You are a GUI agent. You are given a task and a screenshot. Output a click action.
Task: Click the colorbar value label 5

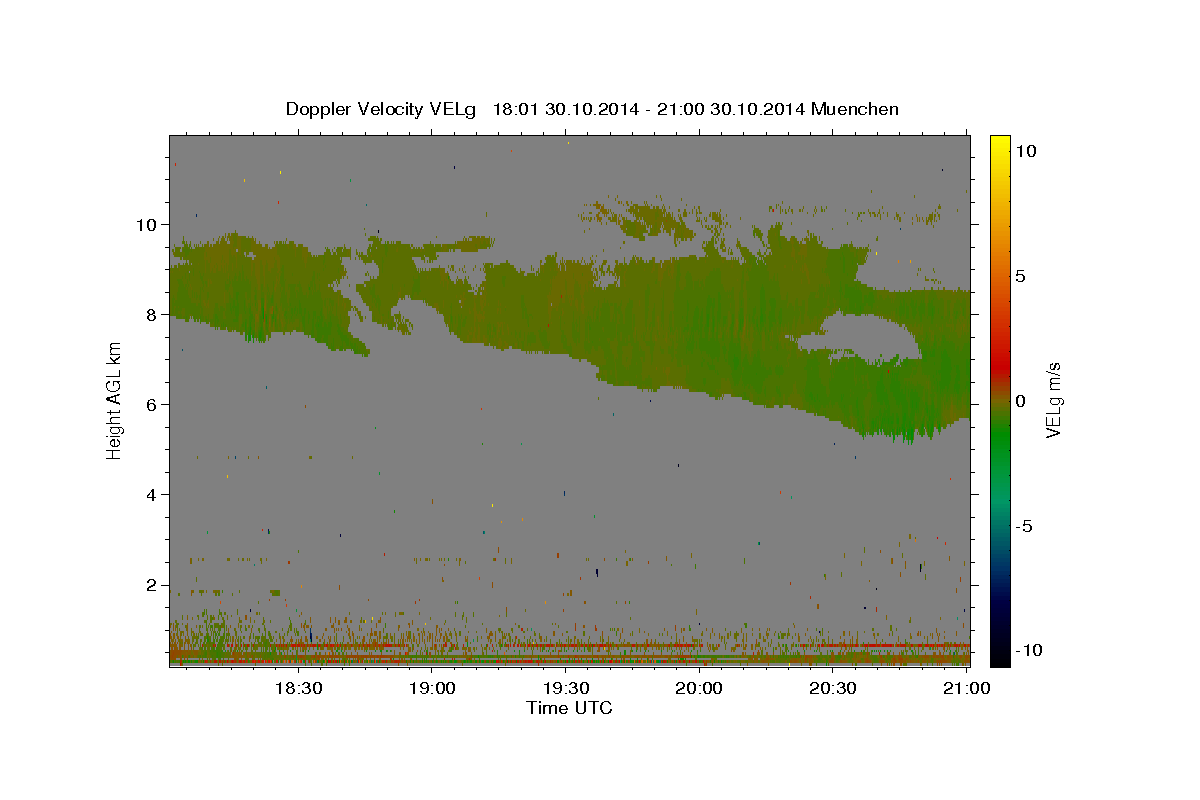pos(1019,275)
